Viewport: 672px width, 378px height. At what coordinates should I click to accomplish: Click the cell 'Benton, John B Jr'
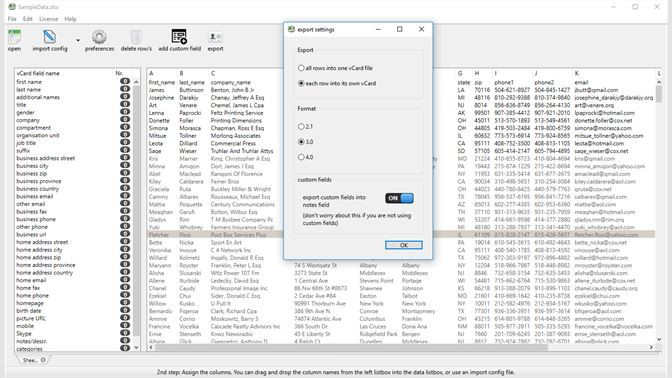click(x=232, y=90)
